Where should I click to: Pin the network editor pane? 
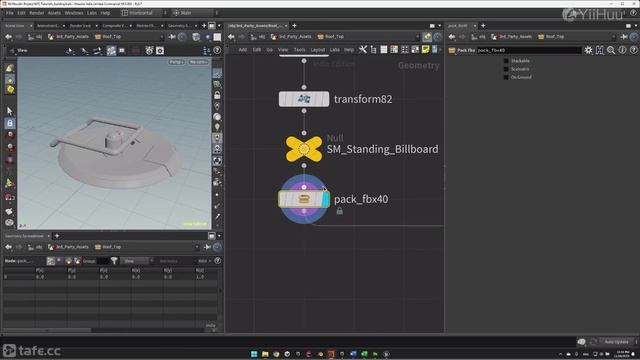[427, 37]
